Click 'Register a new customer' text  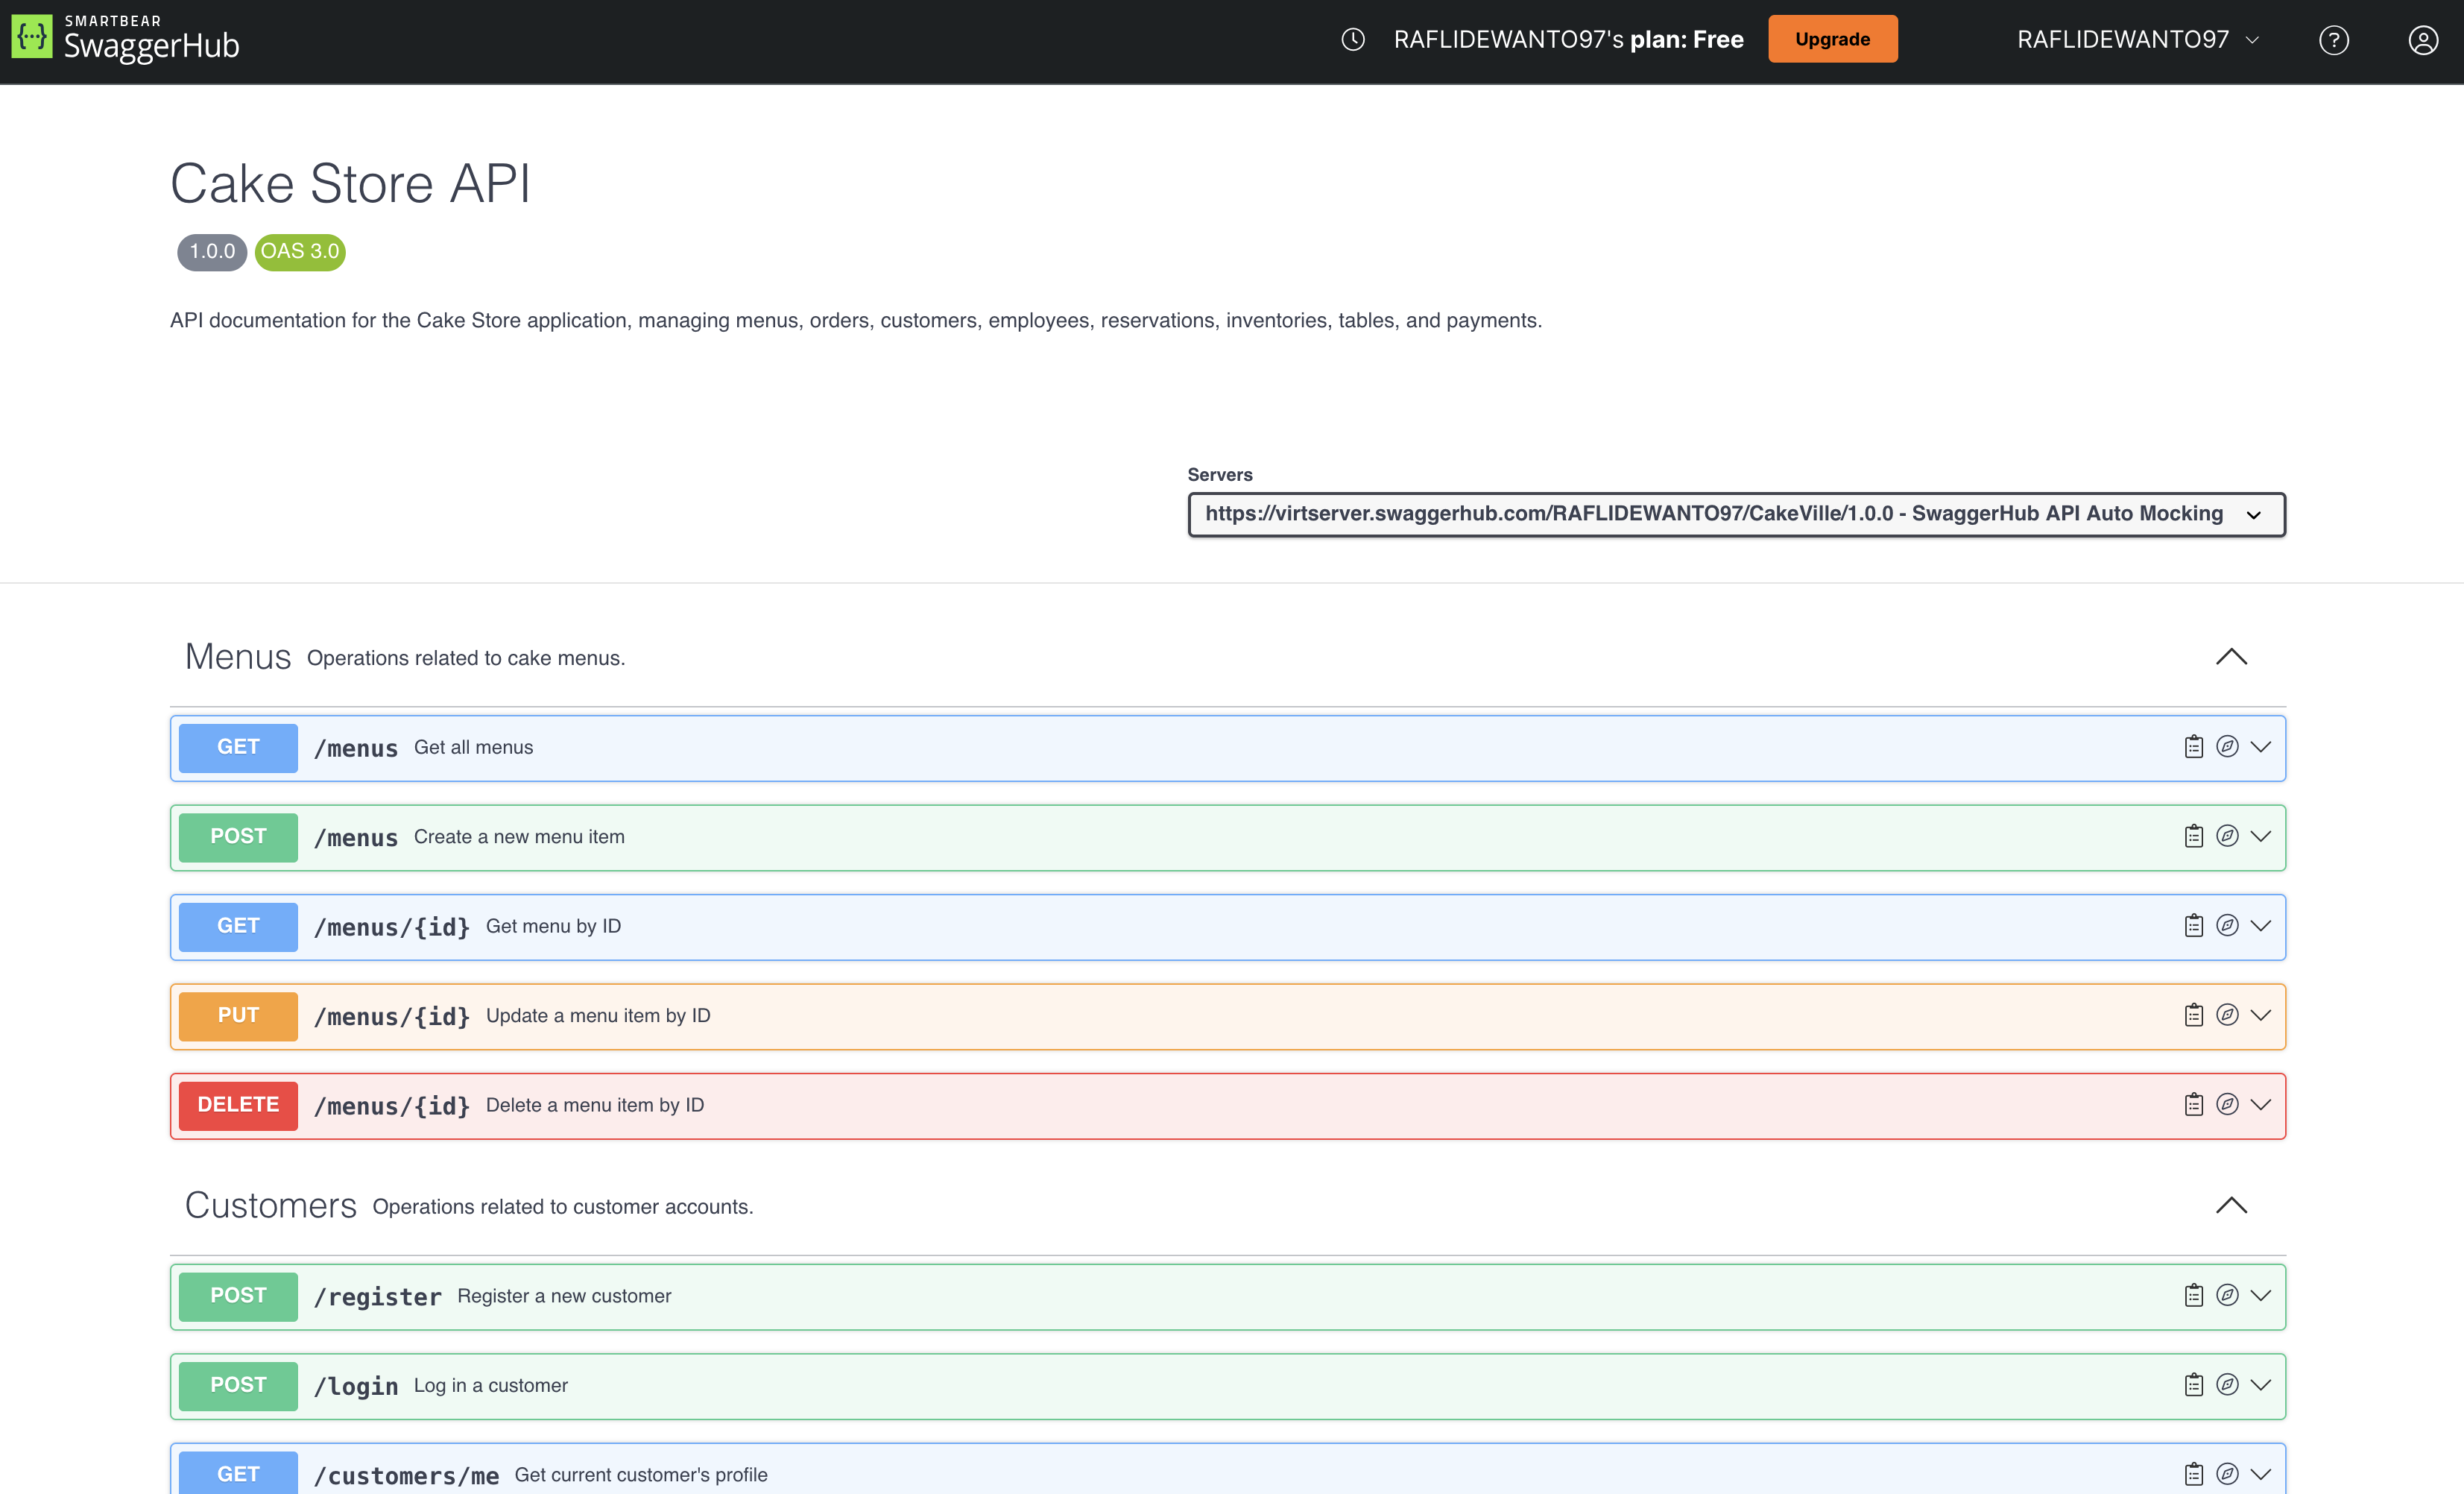[564, 1296]
